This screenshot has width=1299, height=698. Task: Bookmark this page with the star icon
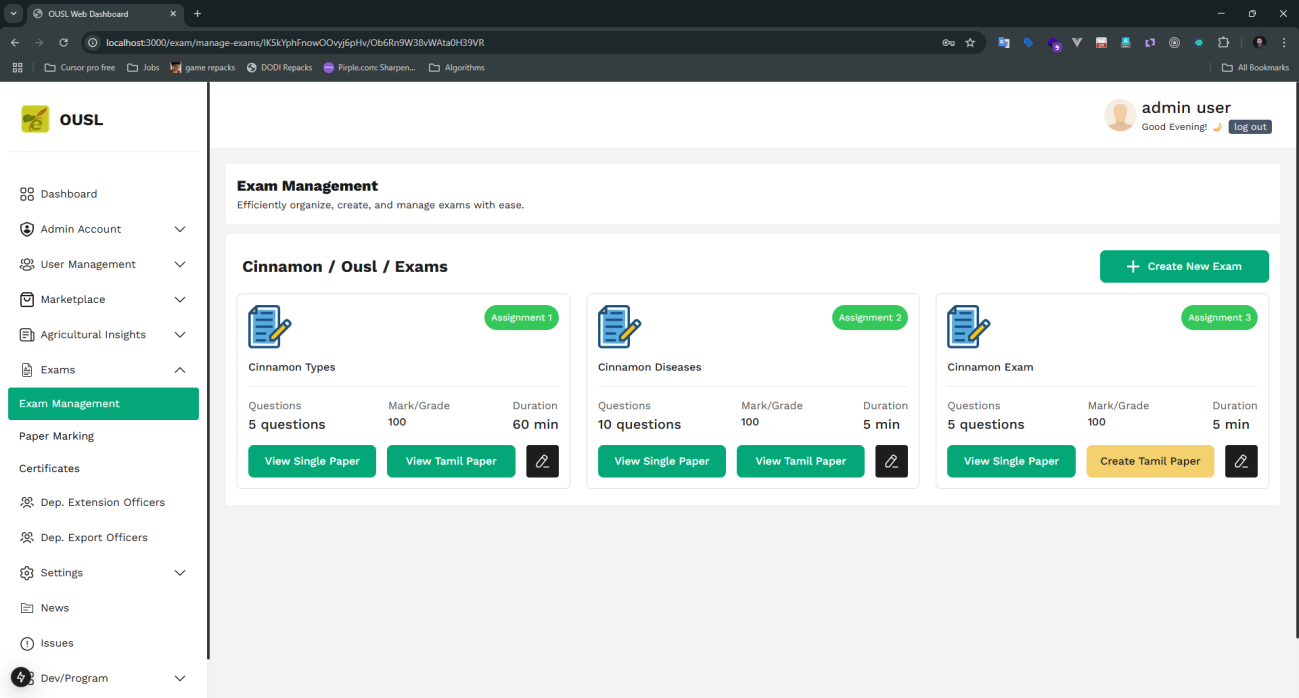970,43
